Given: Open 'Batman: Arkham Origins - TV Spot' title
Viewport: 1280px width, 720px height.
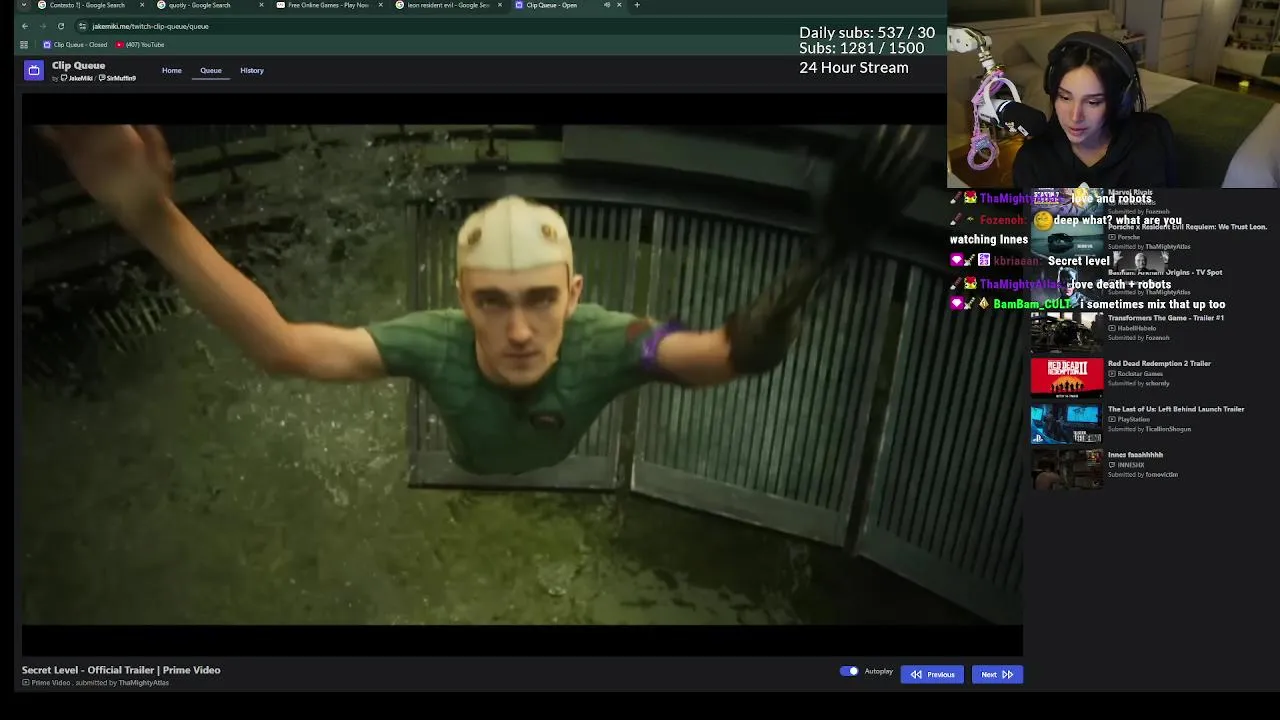Looking at the screenshot, I should (x=1165, y=272).
